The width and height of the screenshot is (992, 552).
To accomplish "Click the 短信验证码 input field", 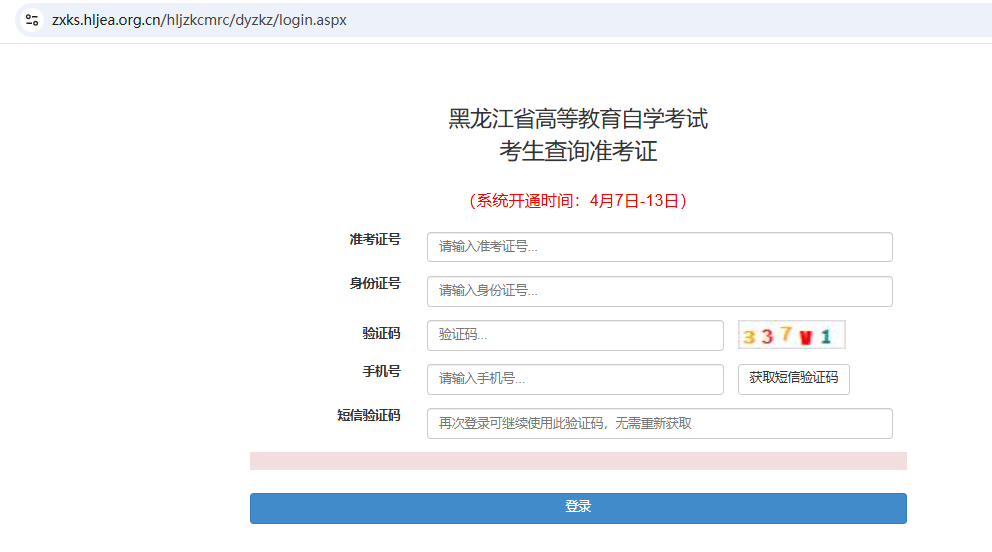I will (659, 423).
